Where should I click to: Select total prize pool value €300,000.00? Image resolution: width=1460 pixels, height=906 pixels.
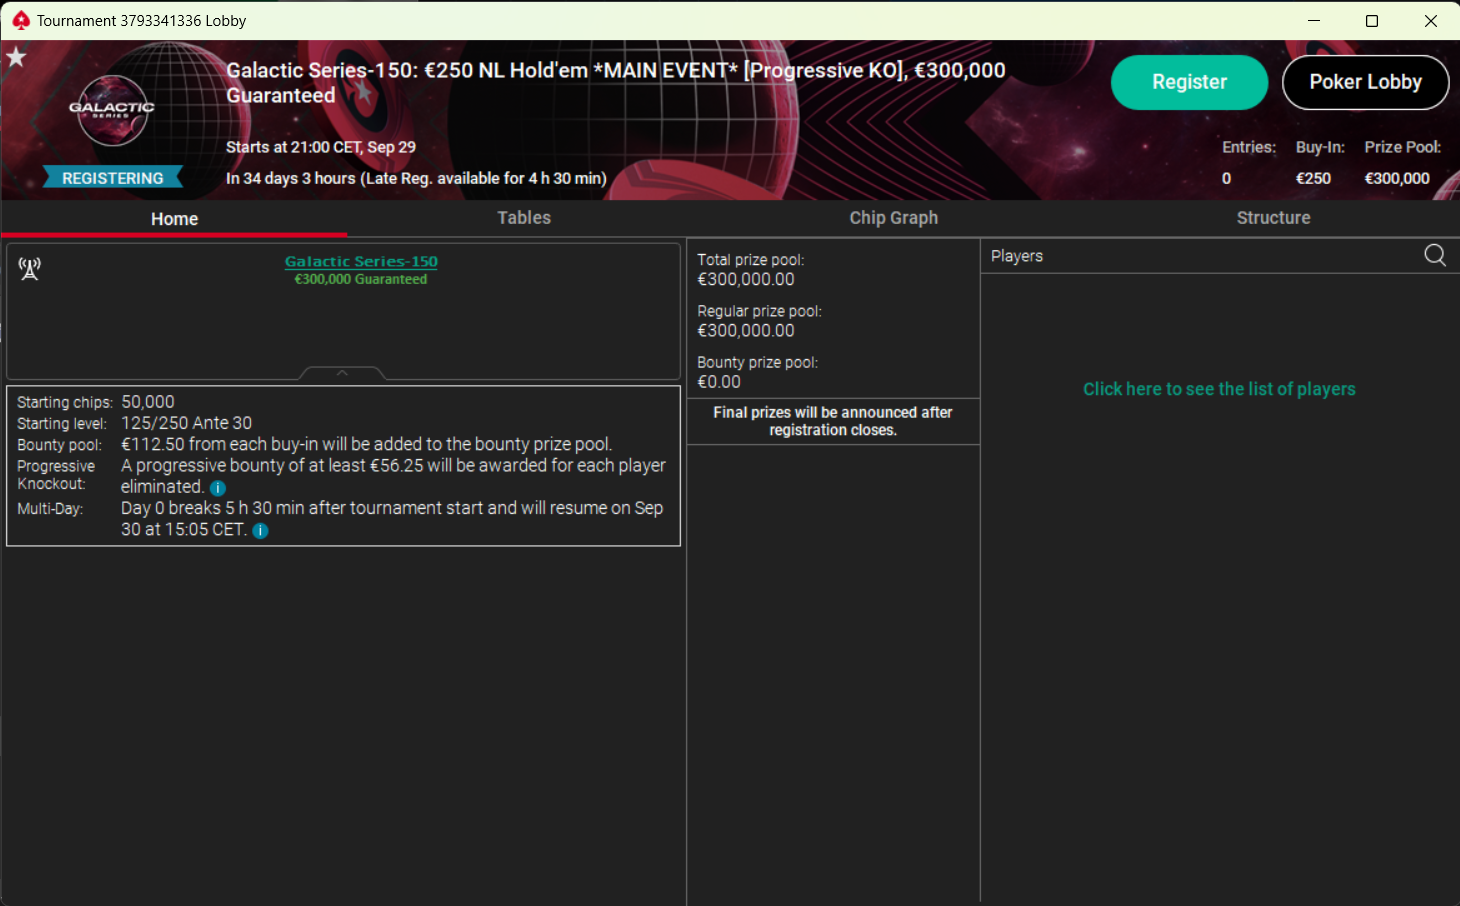coord(746,280)
